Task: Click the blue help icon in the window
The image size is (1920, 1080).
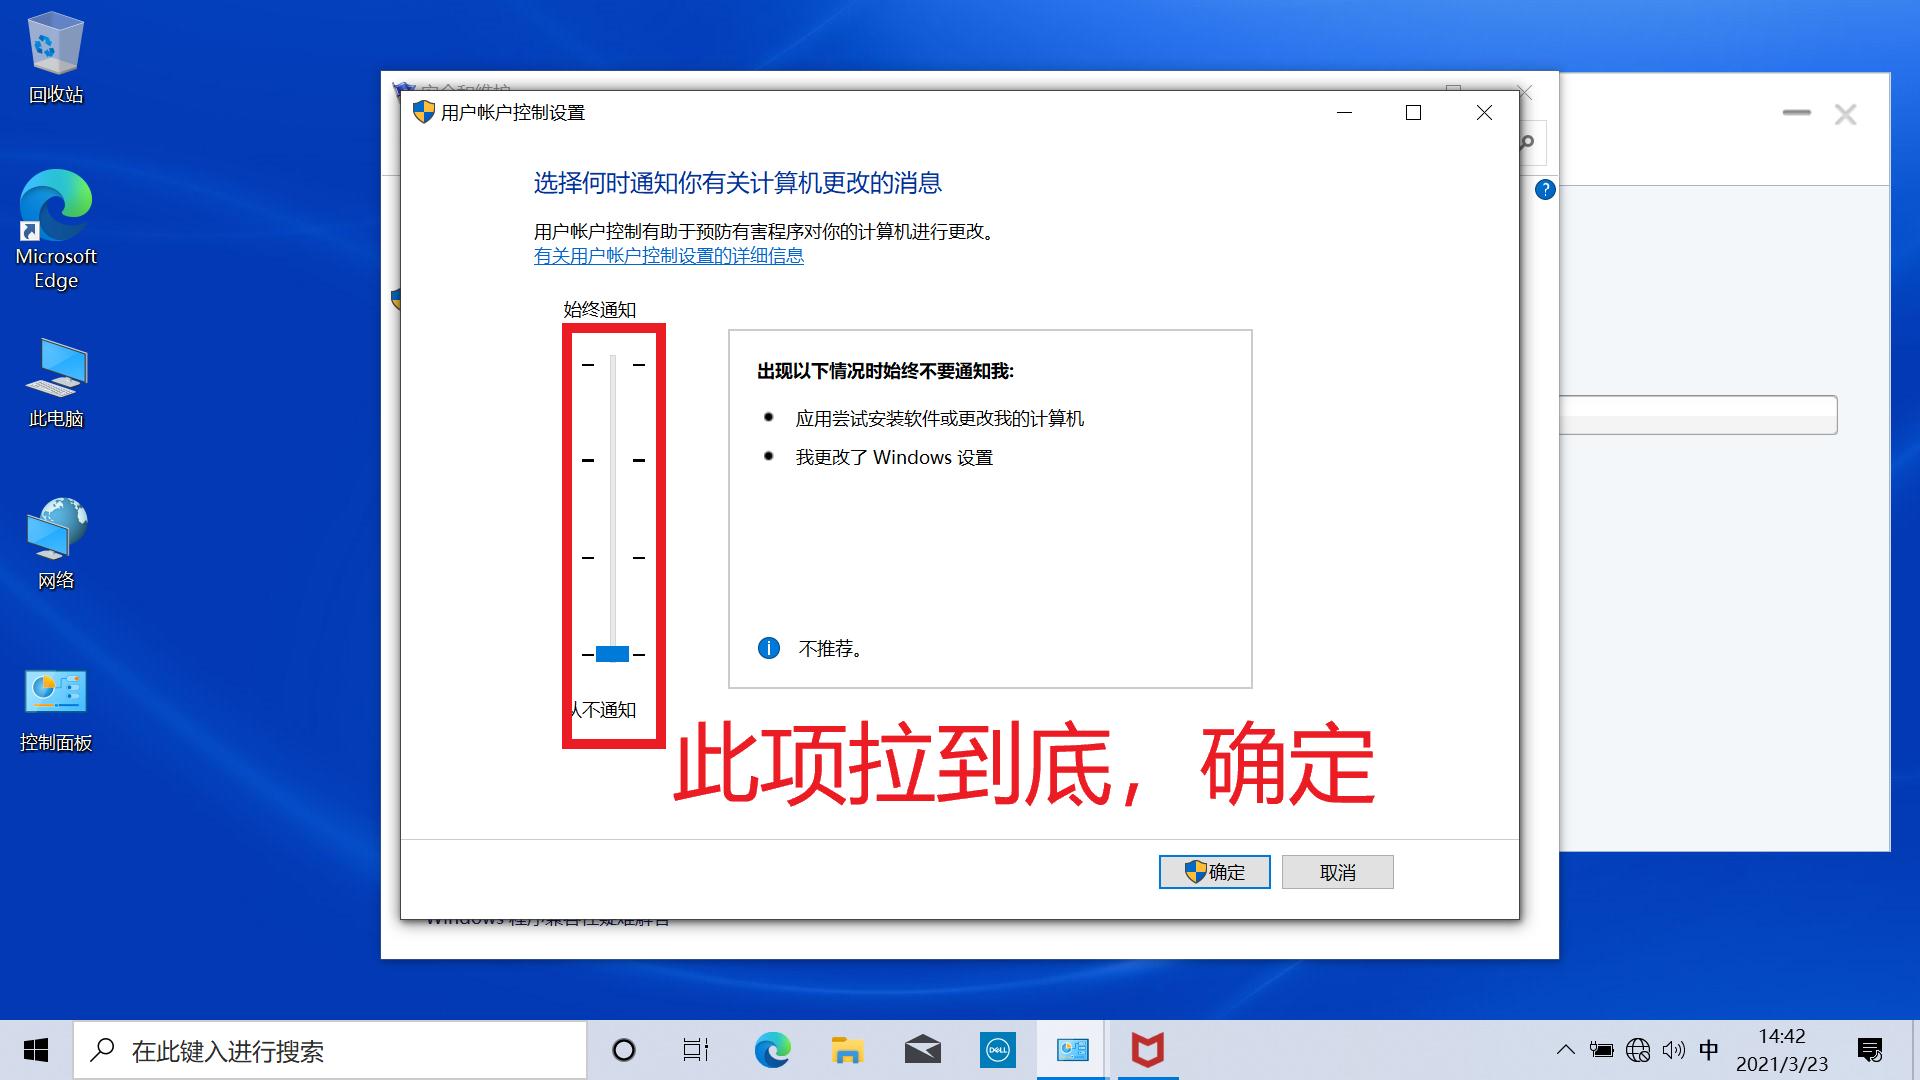Action: coord(1545,190)
